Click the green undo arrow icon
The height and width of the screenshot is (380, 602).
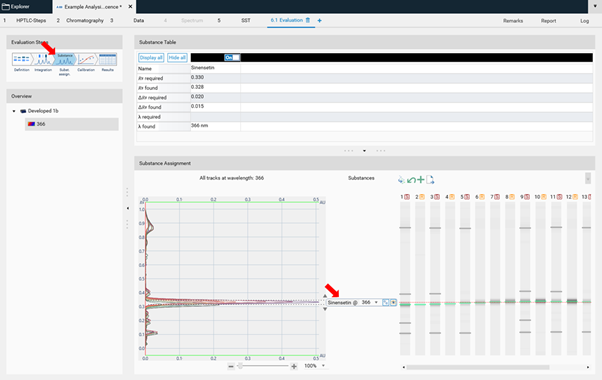[411, 180]
